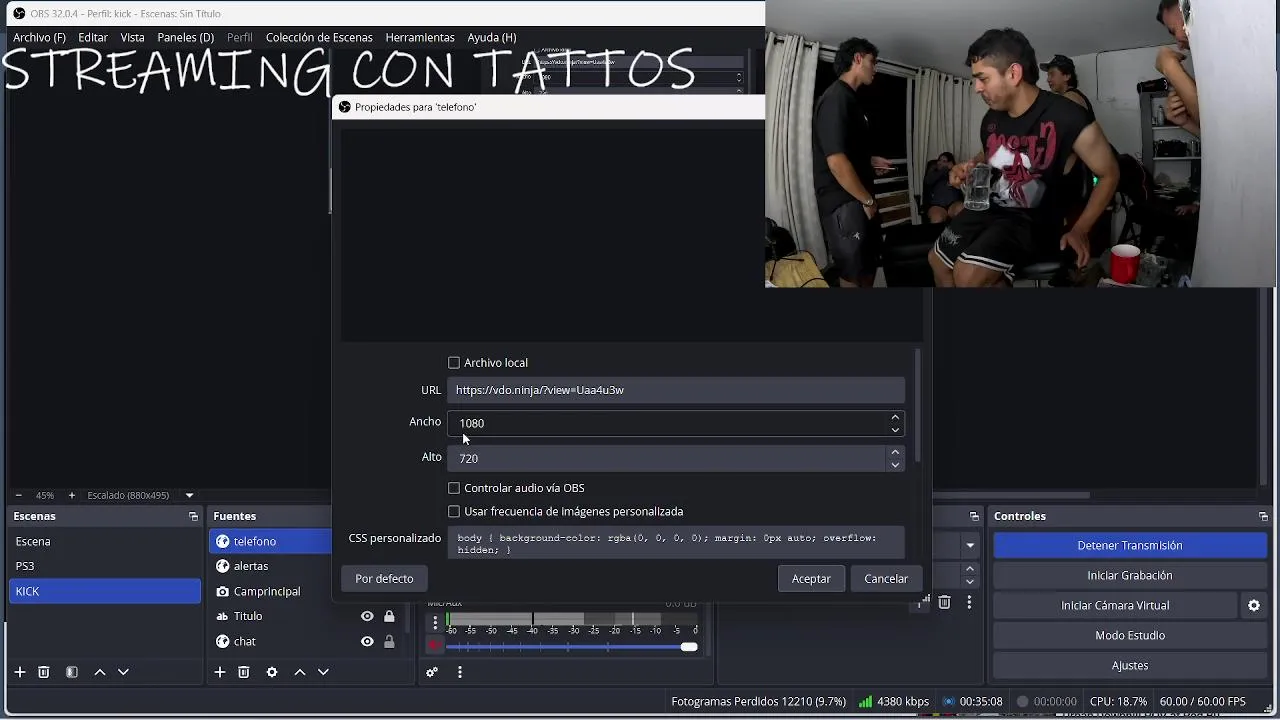The width and height of the screenshot is (1280, 720).
Task: Decrease transition duration with down arrow
Action: [x=969, y=581]
